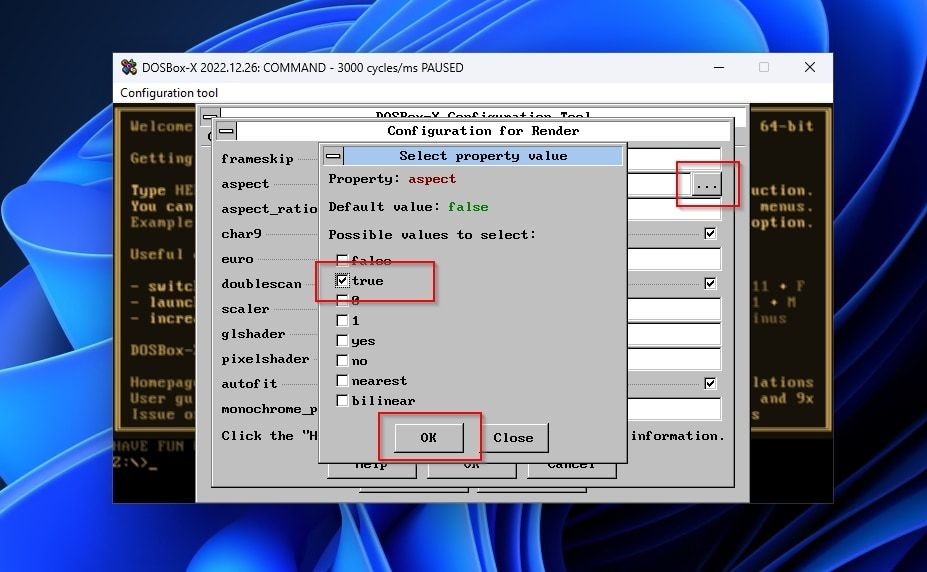Check the 'yes' value checkbox
This screenshot has height=572, width=927.
pos(342,340)
